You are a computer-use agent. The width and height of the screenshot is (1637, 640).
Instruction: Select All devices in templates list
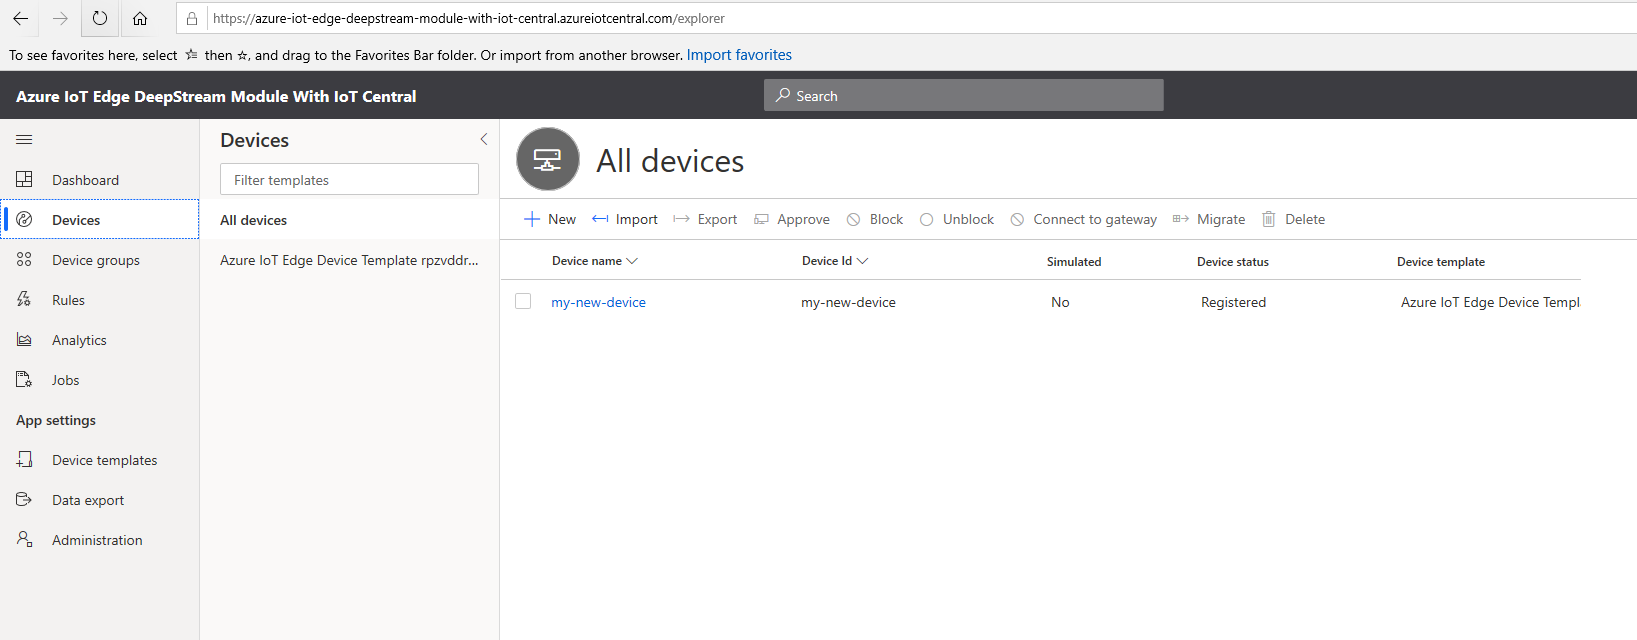tap(349, 220)
